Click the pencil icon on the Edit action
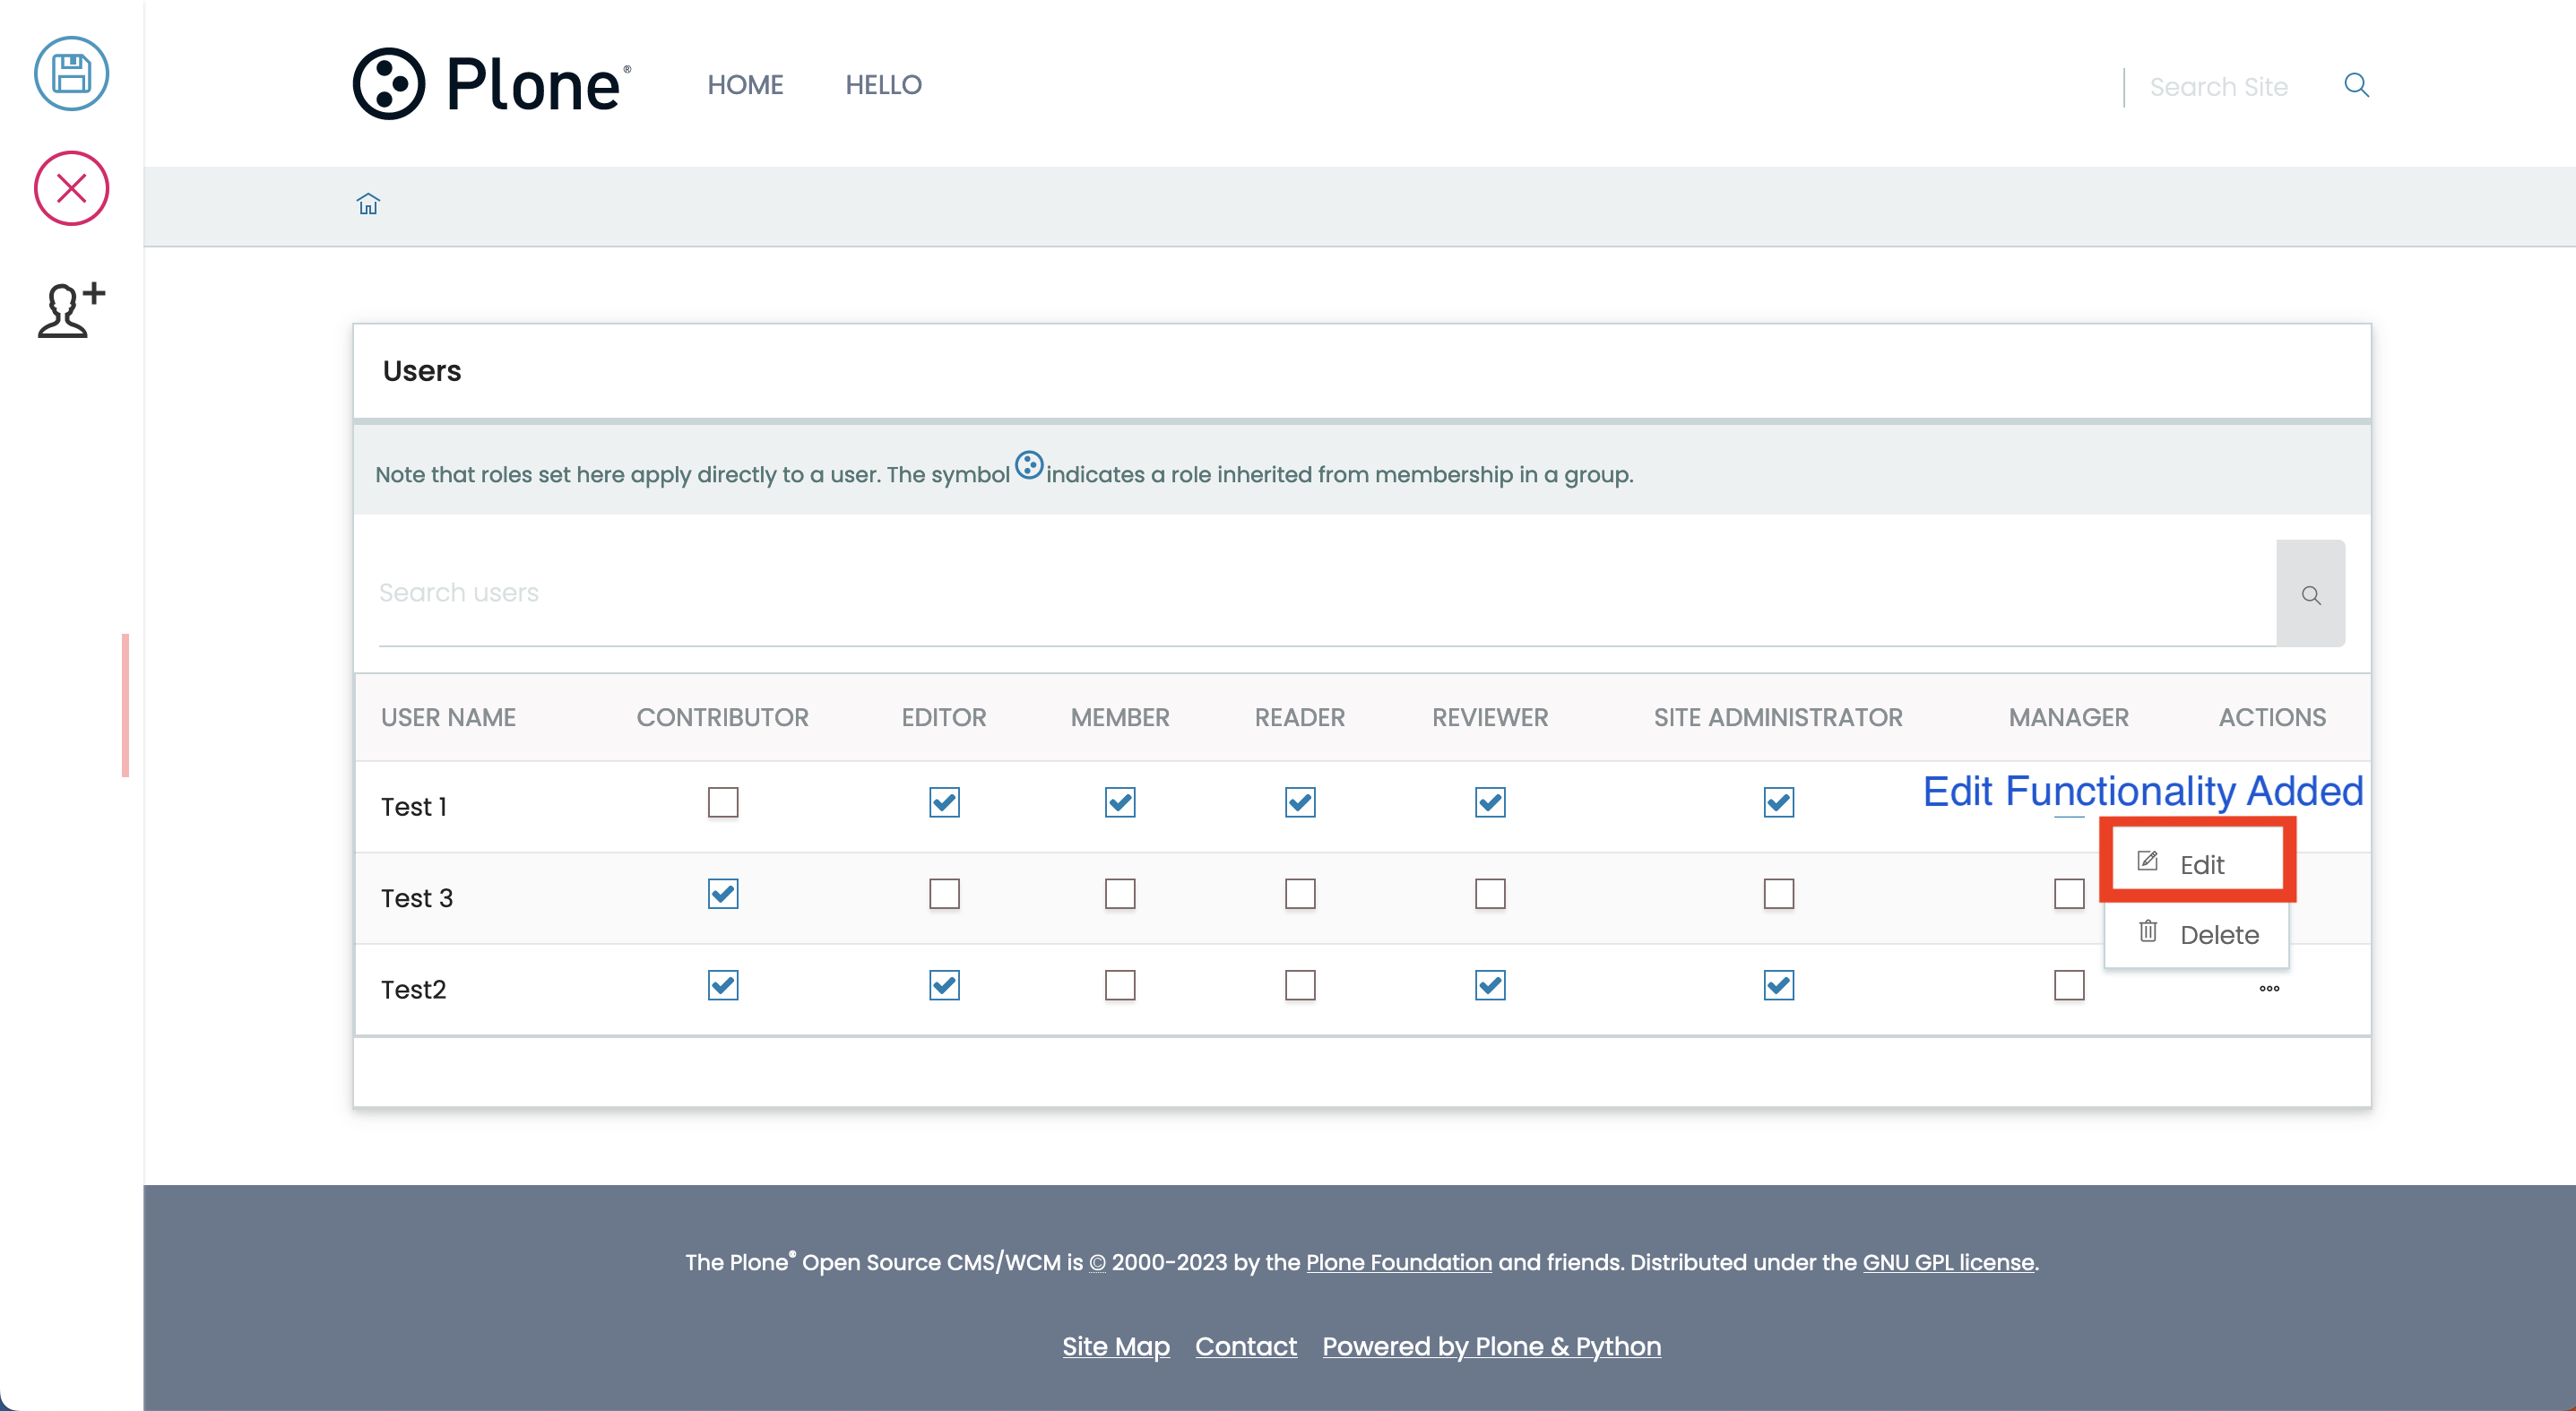This screenshot has height=1411, width=2576. 2148,861
